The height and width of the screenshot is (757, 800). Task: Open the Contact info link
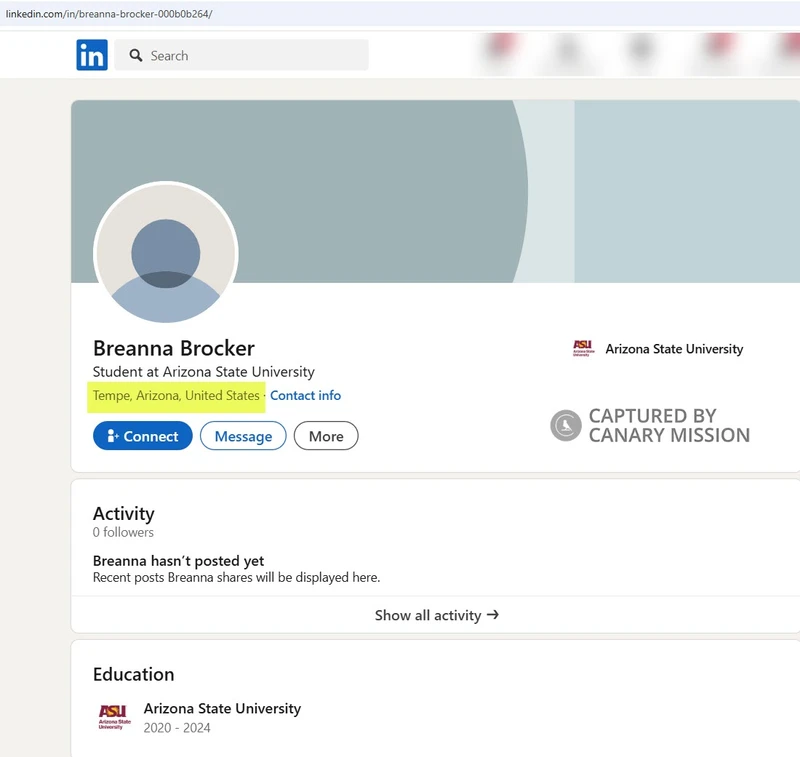[x=305, y=395]
